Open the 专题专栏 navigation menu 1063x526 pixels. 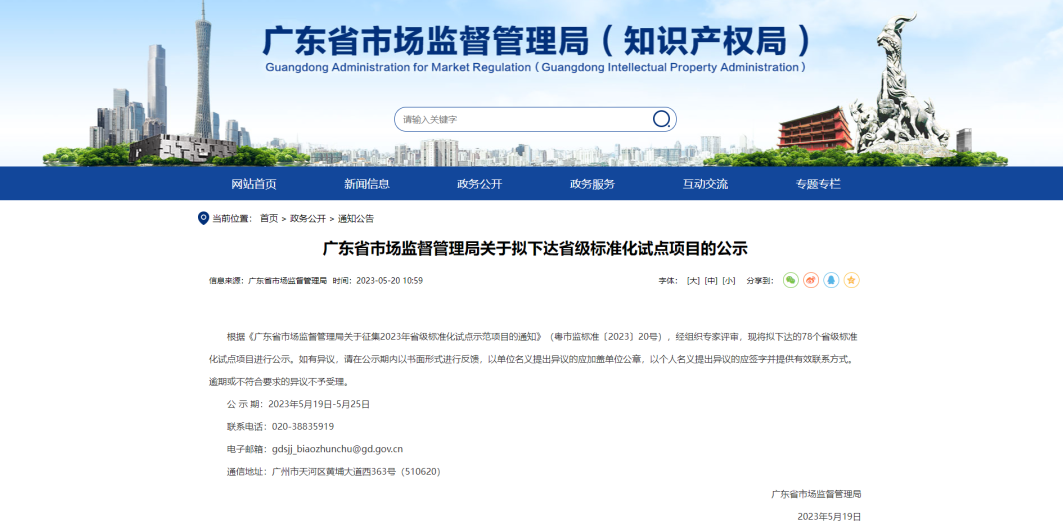[x=819, y=184]
